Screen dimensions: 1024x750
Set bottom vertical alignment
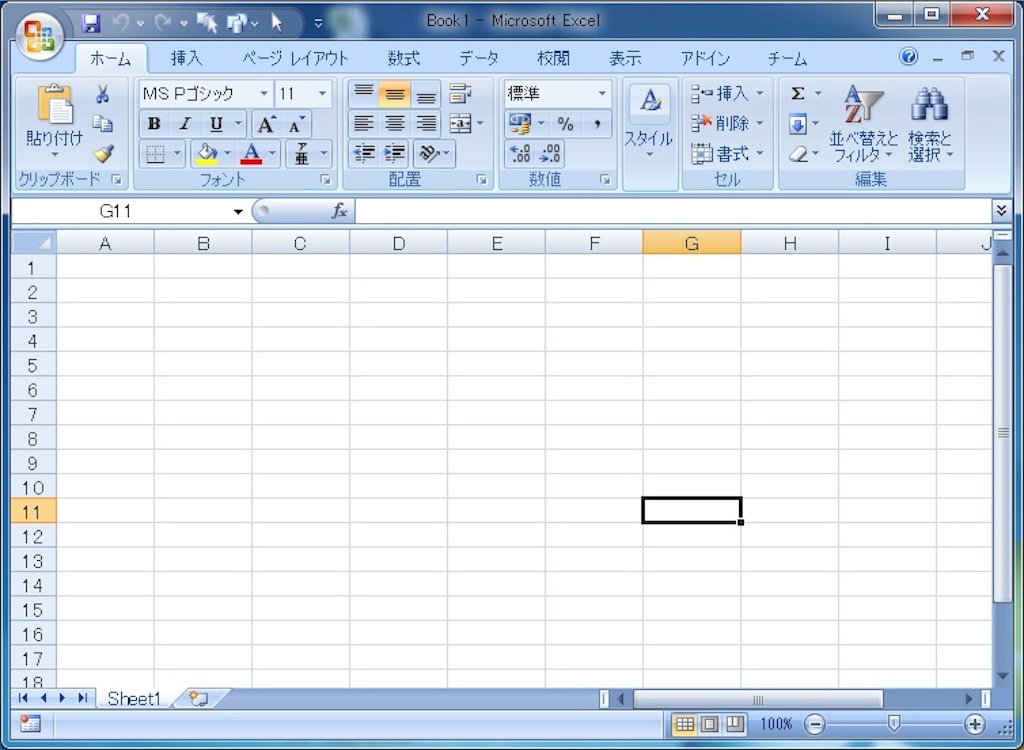[426, 94]
